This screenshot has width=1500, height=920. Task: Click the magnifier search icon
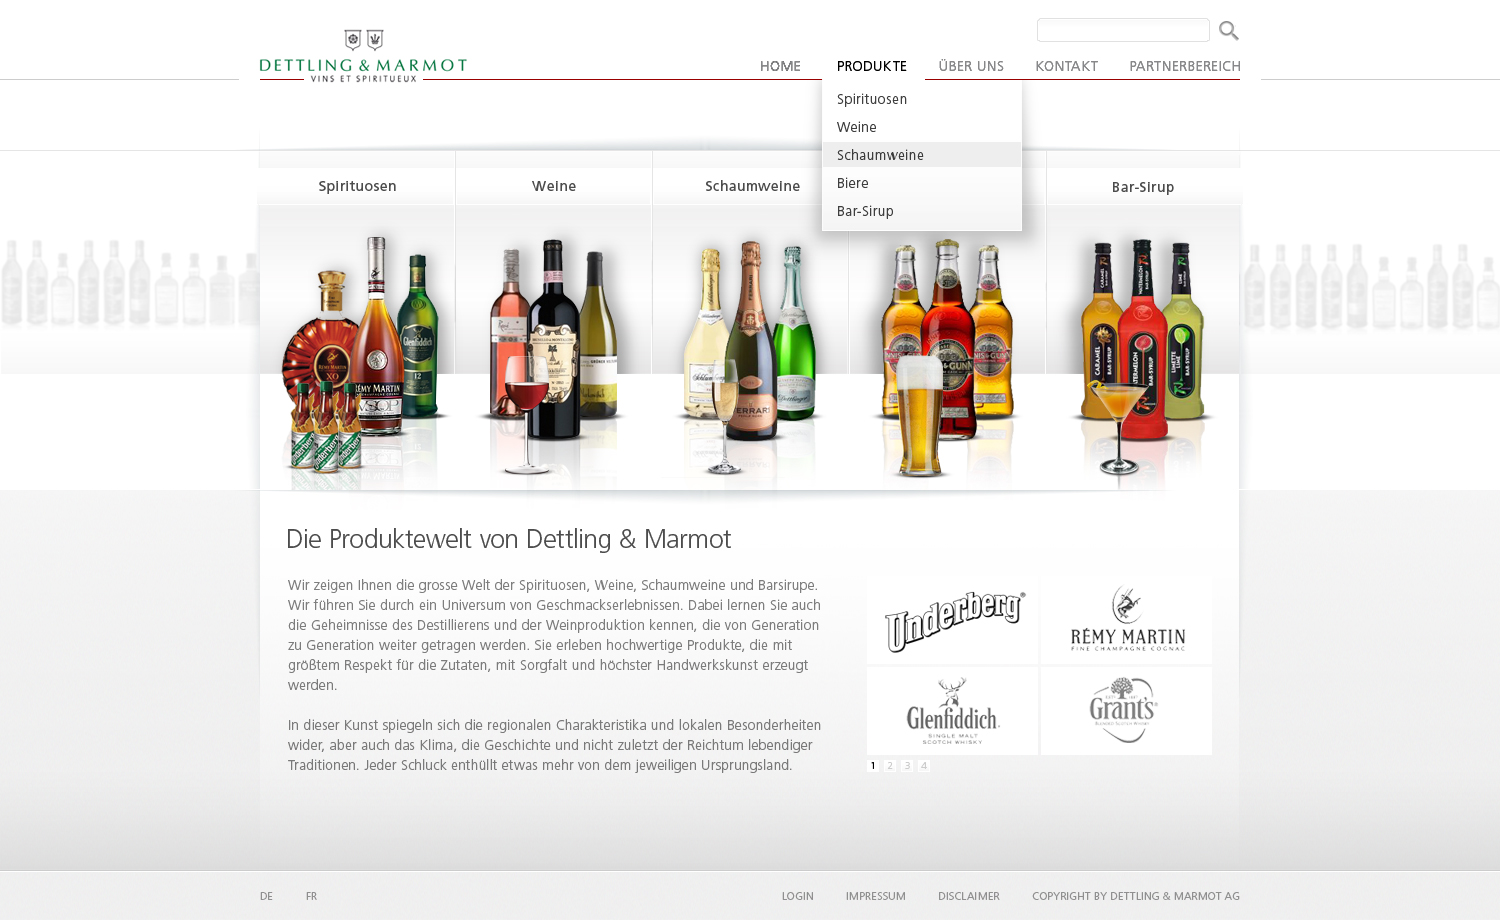[1228, 31]
